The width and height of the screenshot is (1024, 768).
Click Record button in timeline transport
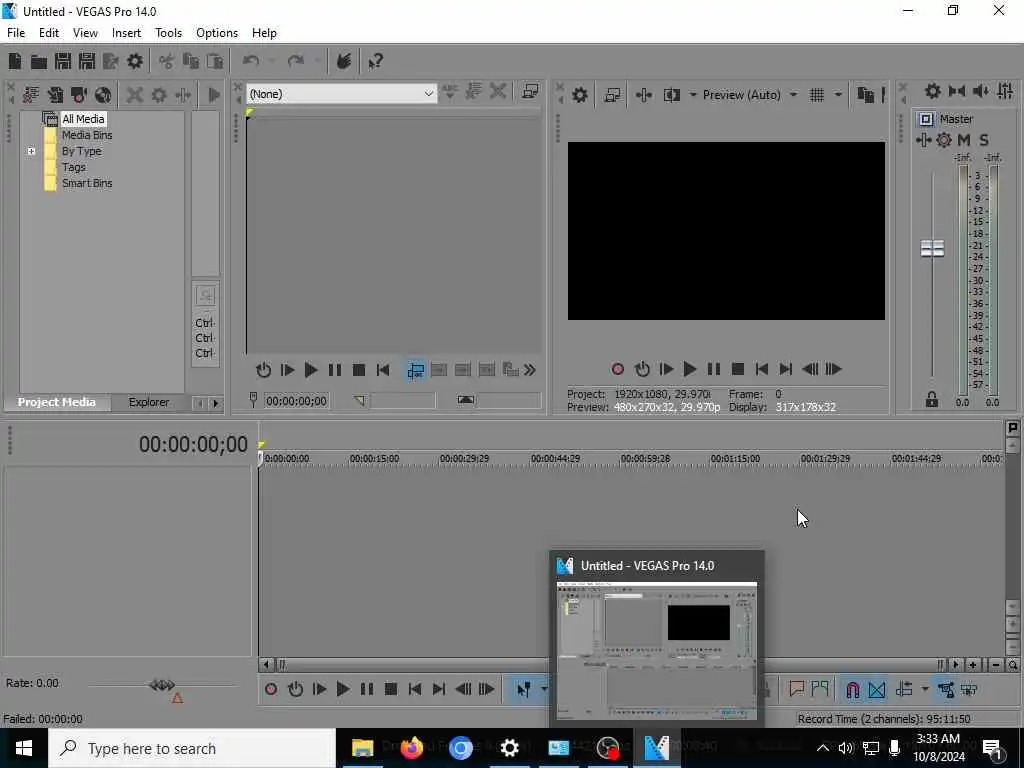[271, 689]
